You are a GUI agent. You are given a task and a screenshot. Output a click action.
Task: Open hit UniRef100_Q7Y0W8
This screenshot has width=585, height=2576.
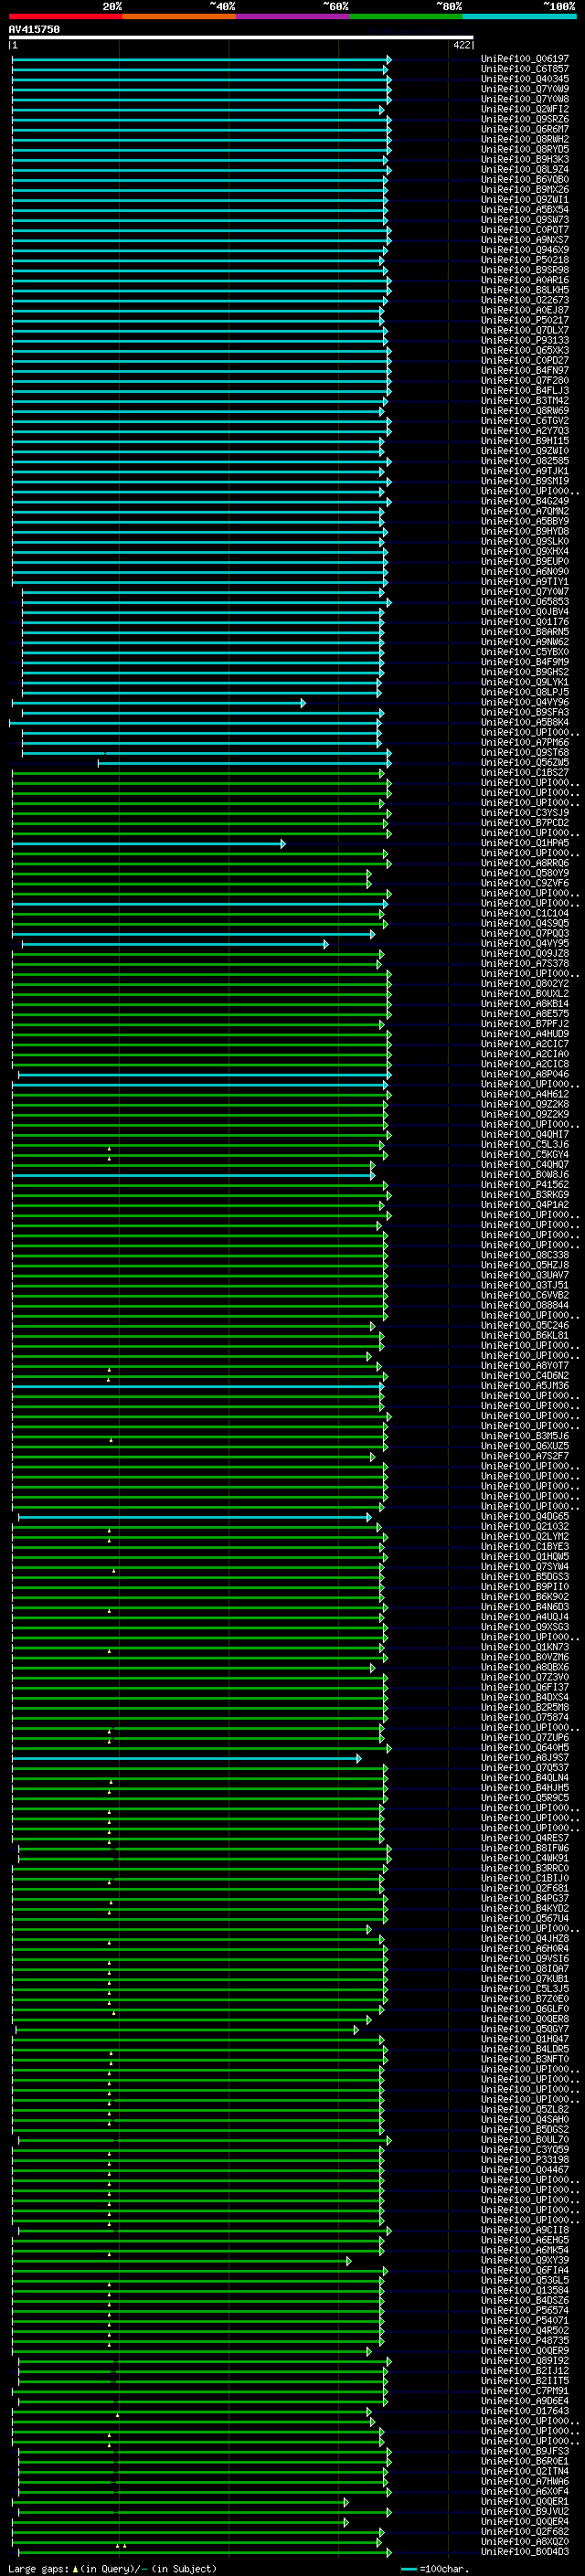coord(525,99)
